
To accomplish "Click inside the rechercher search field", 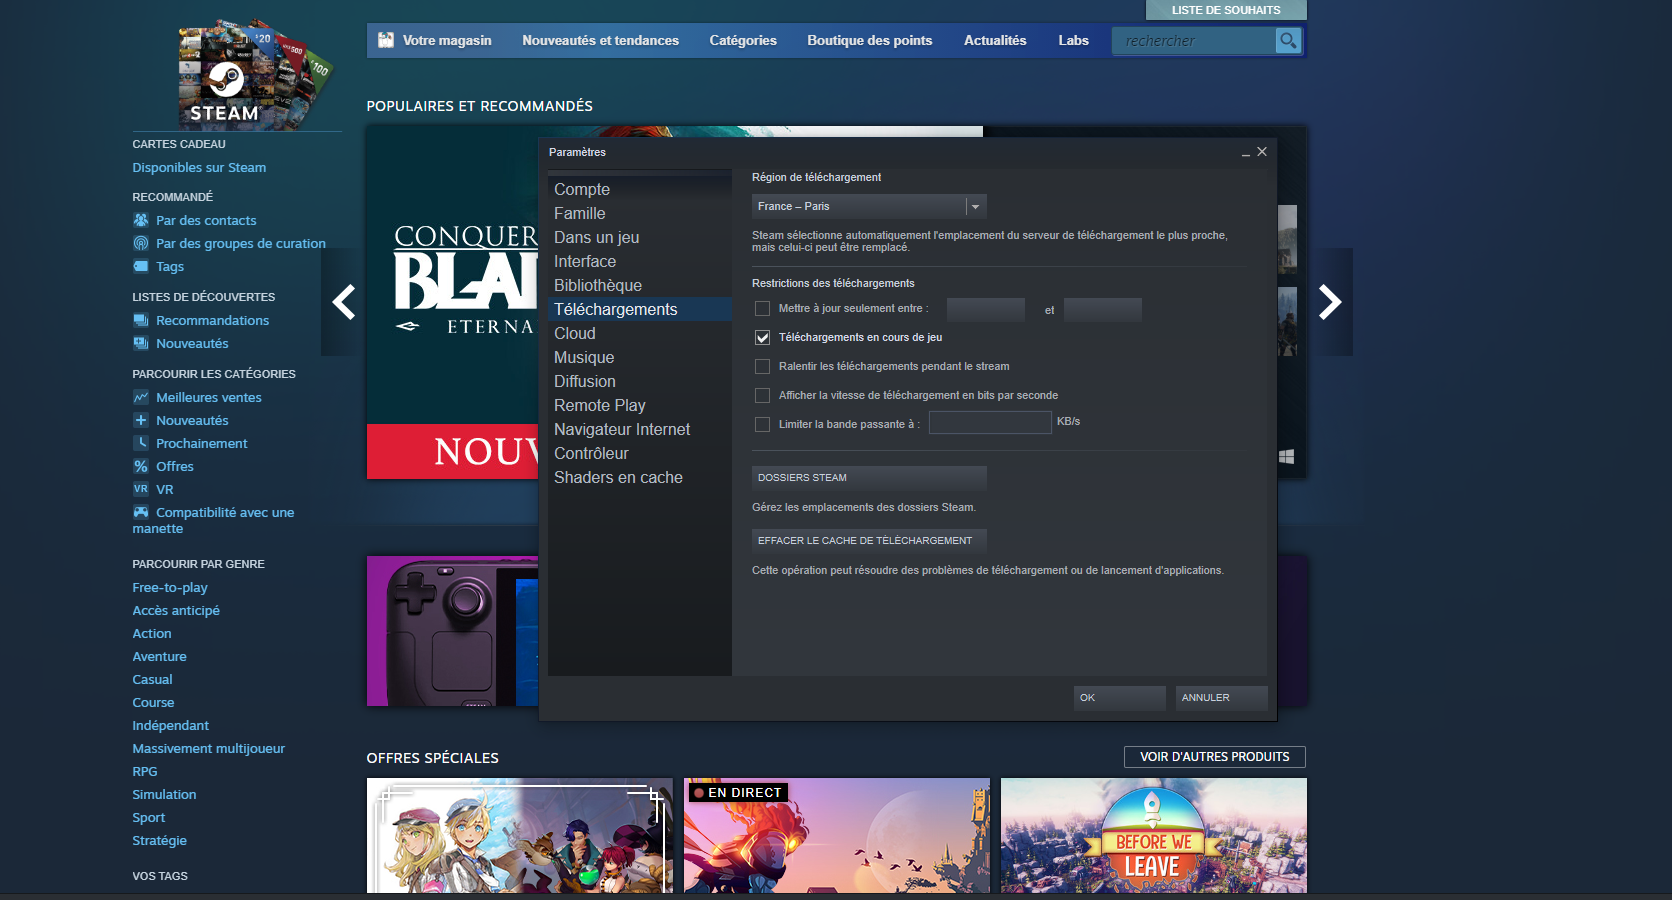I will pos(1190,41).
